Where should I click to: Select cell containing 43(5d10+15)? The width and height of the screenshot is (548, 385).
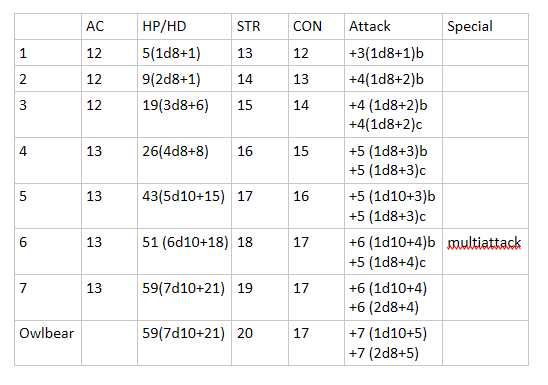[x=185, y=206]
